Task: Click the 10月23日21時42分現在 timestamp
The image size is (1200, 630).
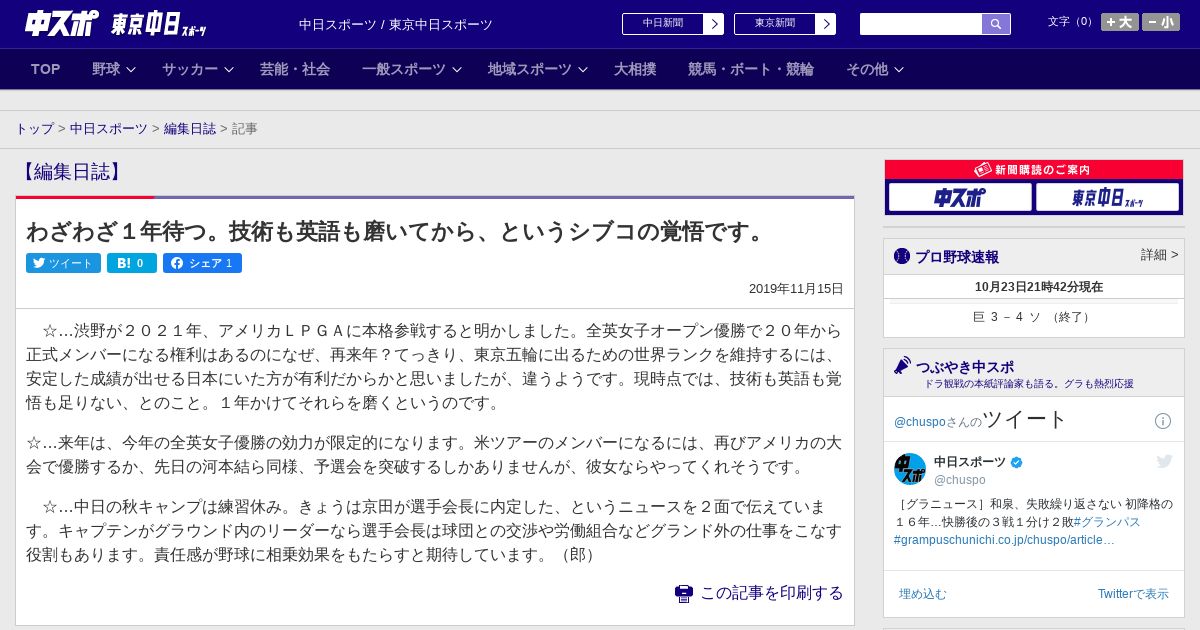Action: [1039, 287]
